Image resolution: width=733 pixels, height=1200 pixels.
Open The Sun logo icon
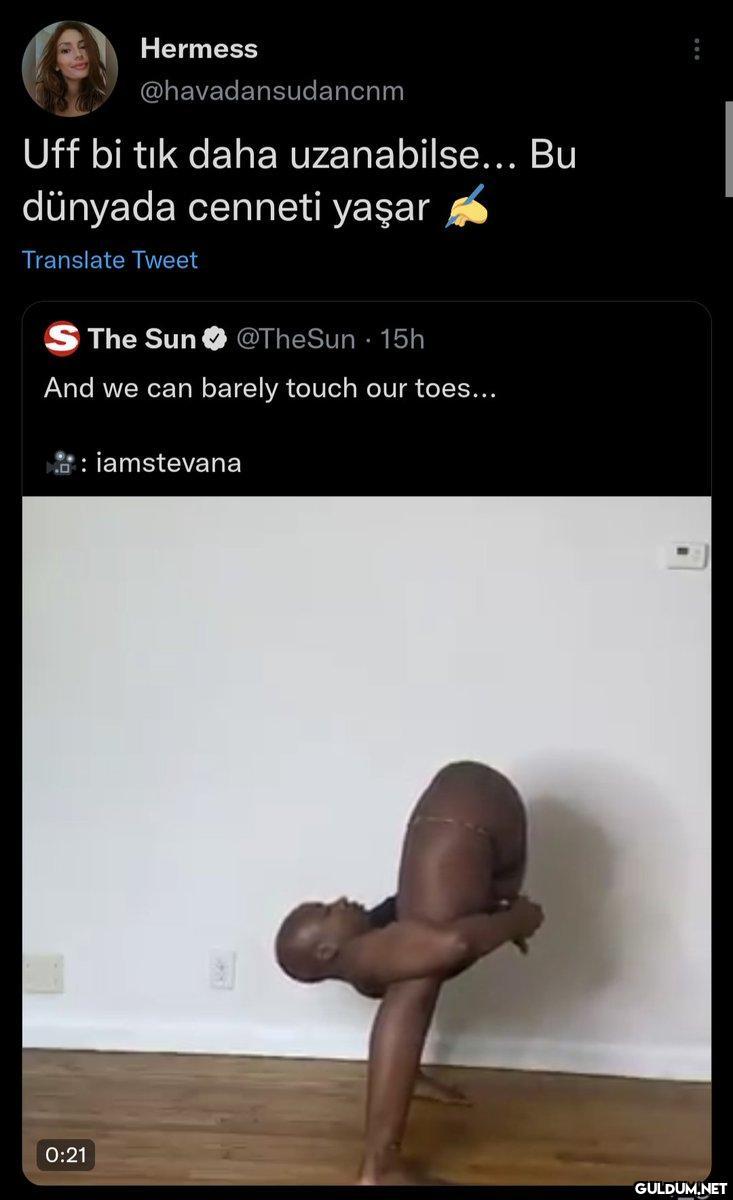pos(62,339)
